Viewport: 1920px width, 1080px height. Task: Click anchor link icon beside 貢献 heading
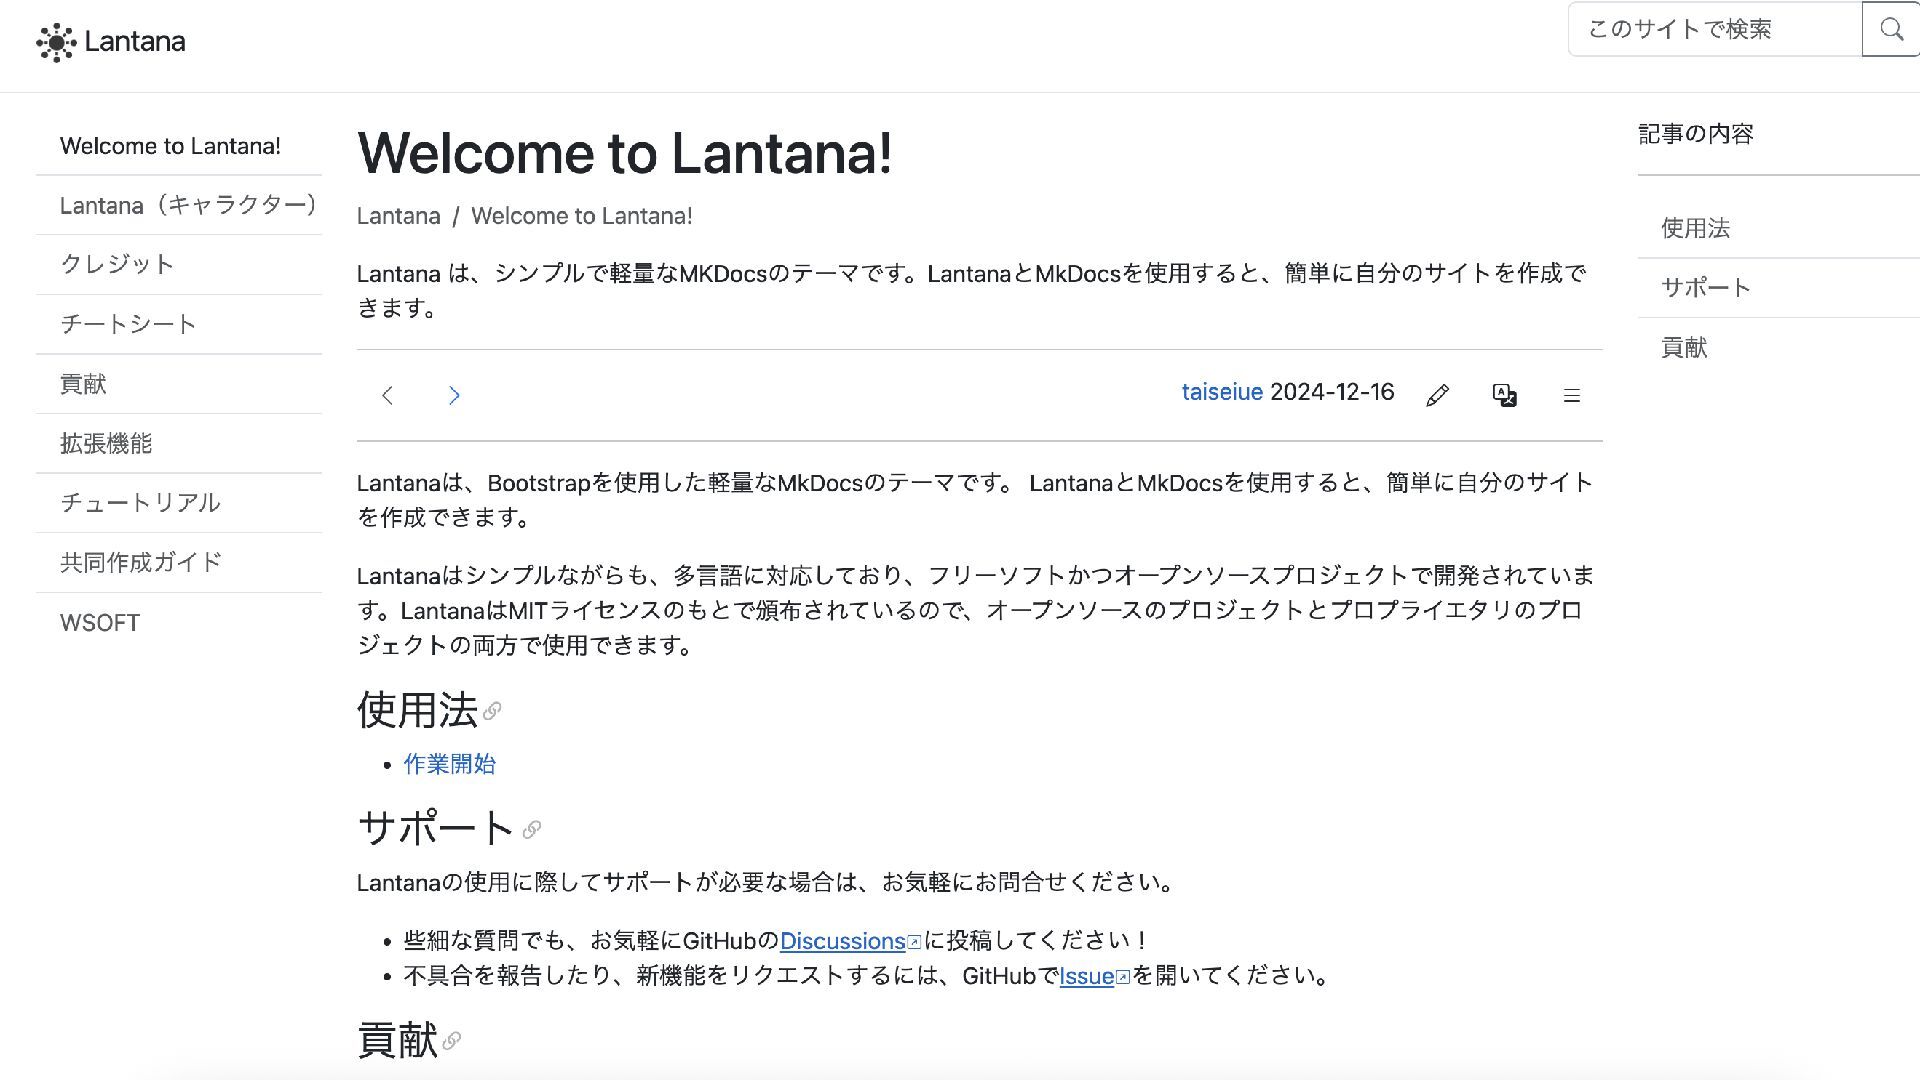pyautogui.click(x=452, y=1041)
